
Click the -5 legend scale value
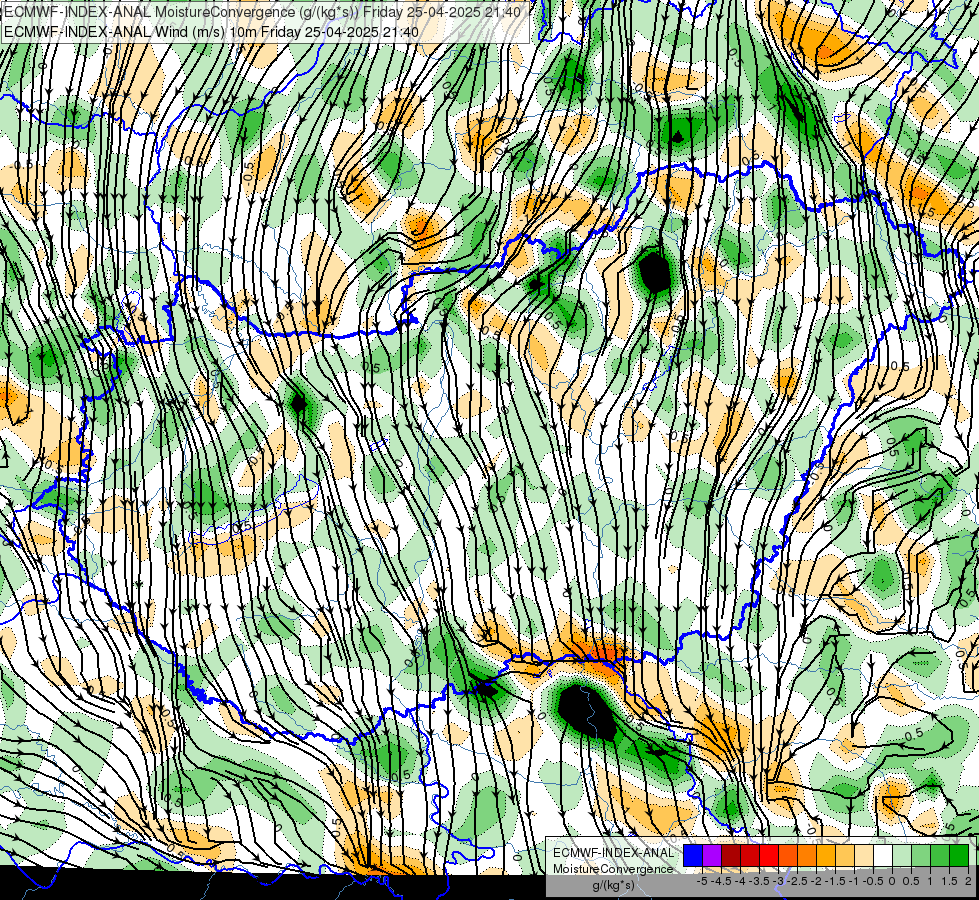[702, 881]
